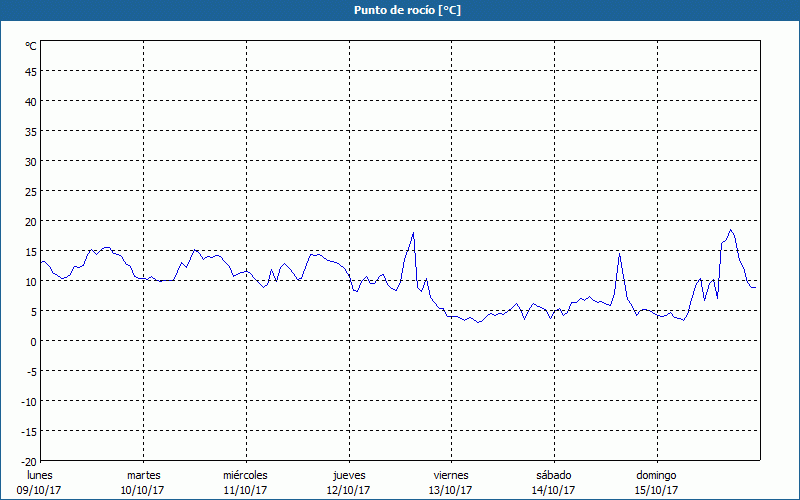Screen dimensions: 800x500
Task: Select the 30 value on the Y axis
Action: pyautogui.click(x=30, y=161)
